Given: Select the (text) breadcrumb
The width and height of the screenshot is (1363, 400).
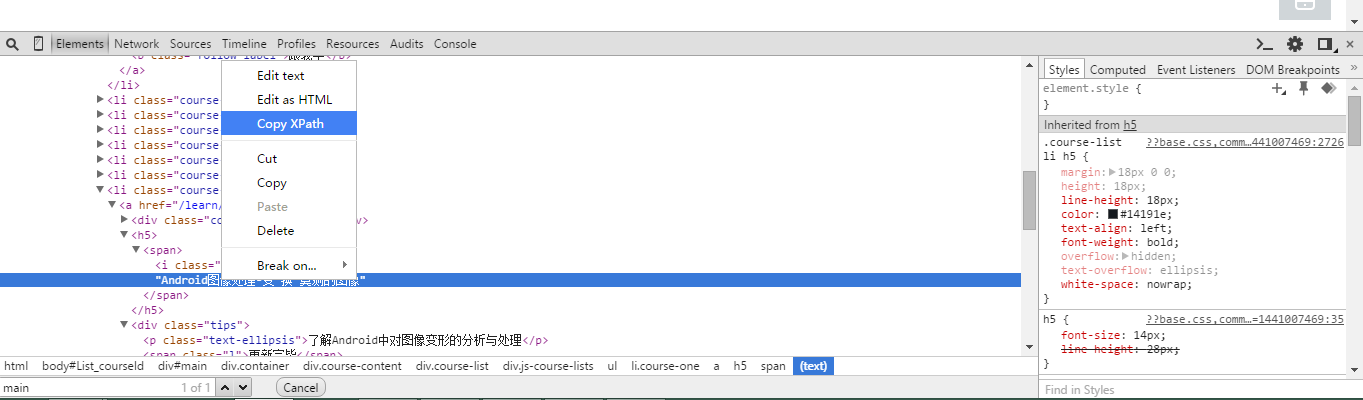Looking at the screenshot, I should 813,366.
